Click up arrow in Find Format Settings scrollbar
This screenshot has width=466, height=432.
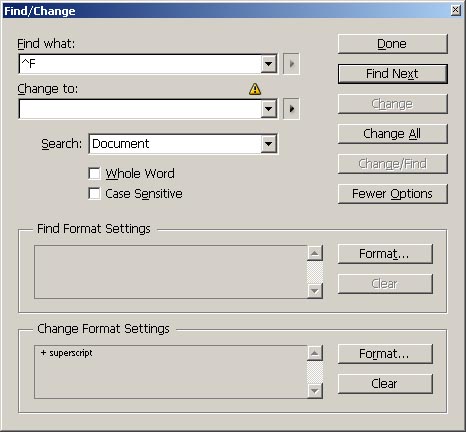click(315, 253)
